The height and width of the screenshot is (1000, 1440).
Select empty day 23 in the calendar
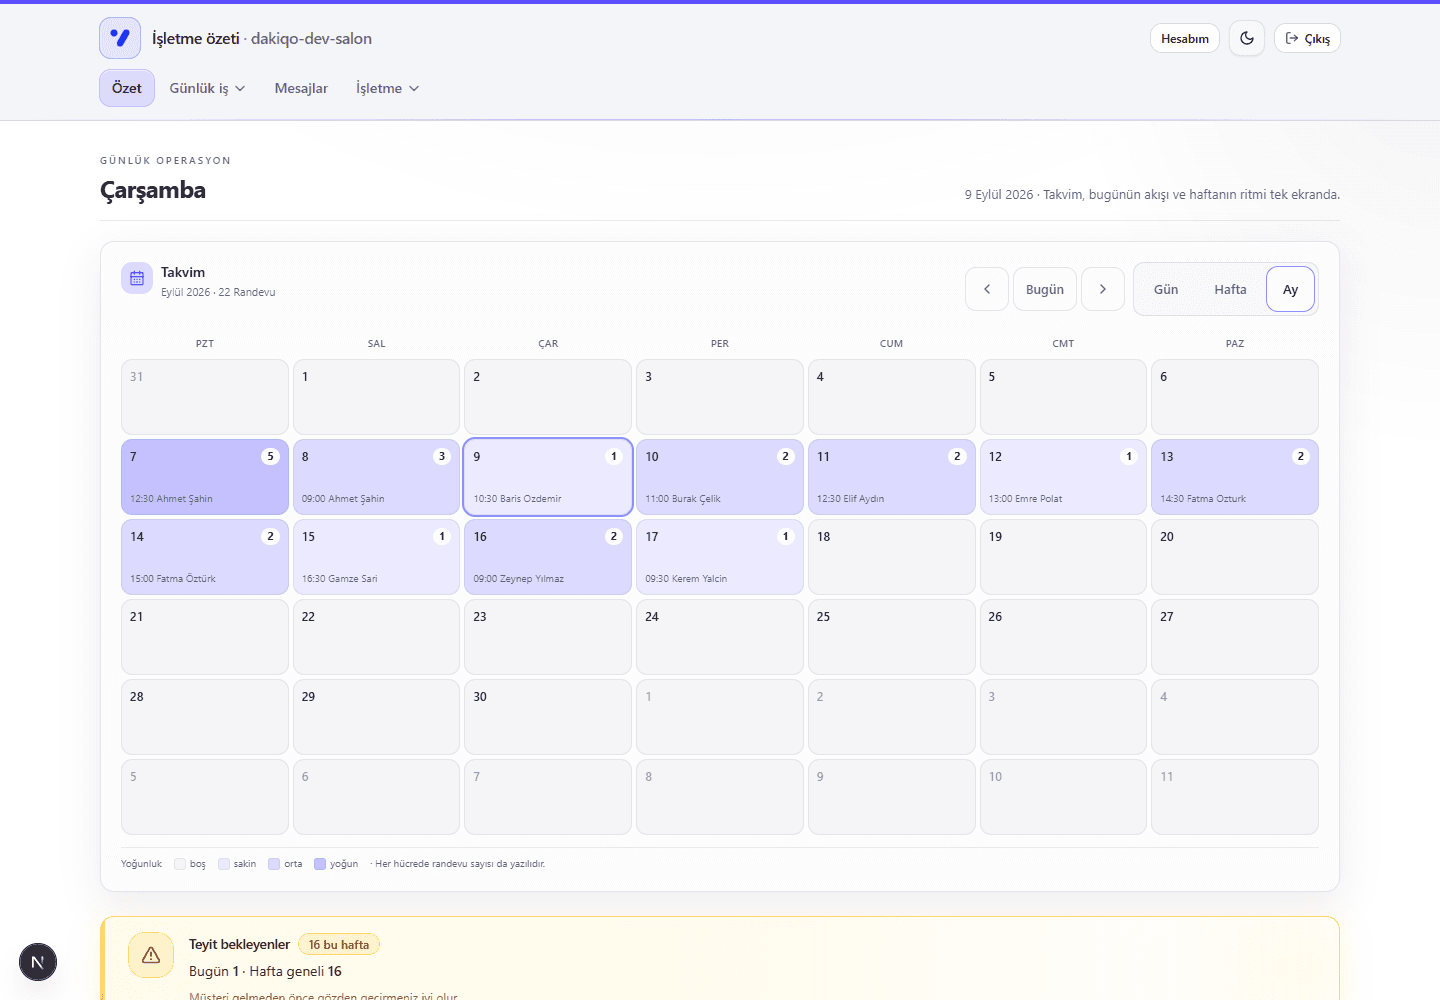548,637
